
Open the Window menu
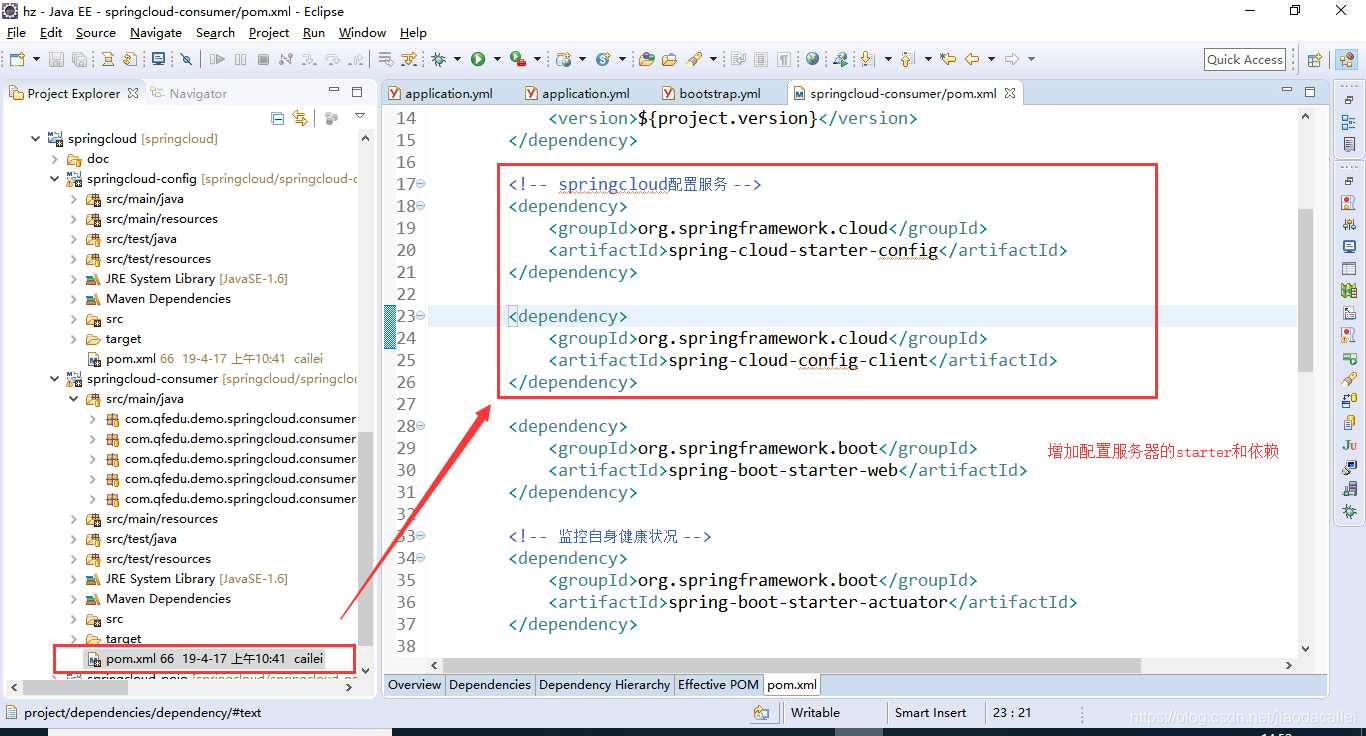coord(362,33)
